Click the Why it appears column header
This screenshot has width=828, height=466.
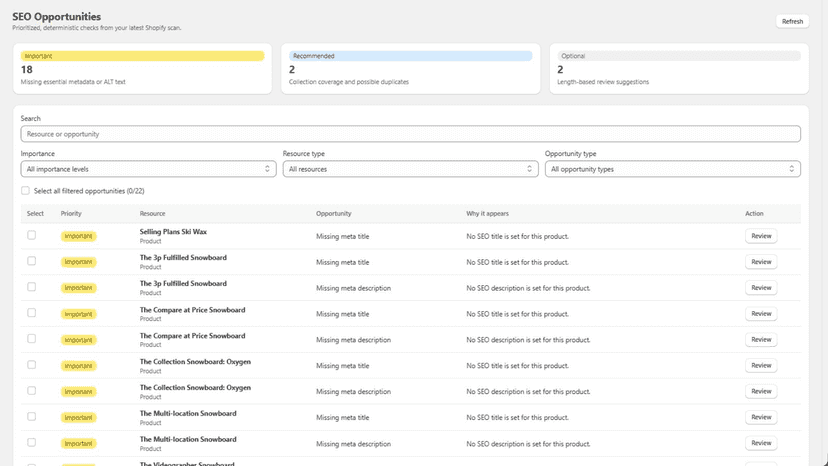[487, 213]
